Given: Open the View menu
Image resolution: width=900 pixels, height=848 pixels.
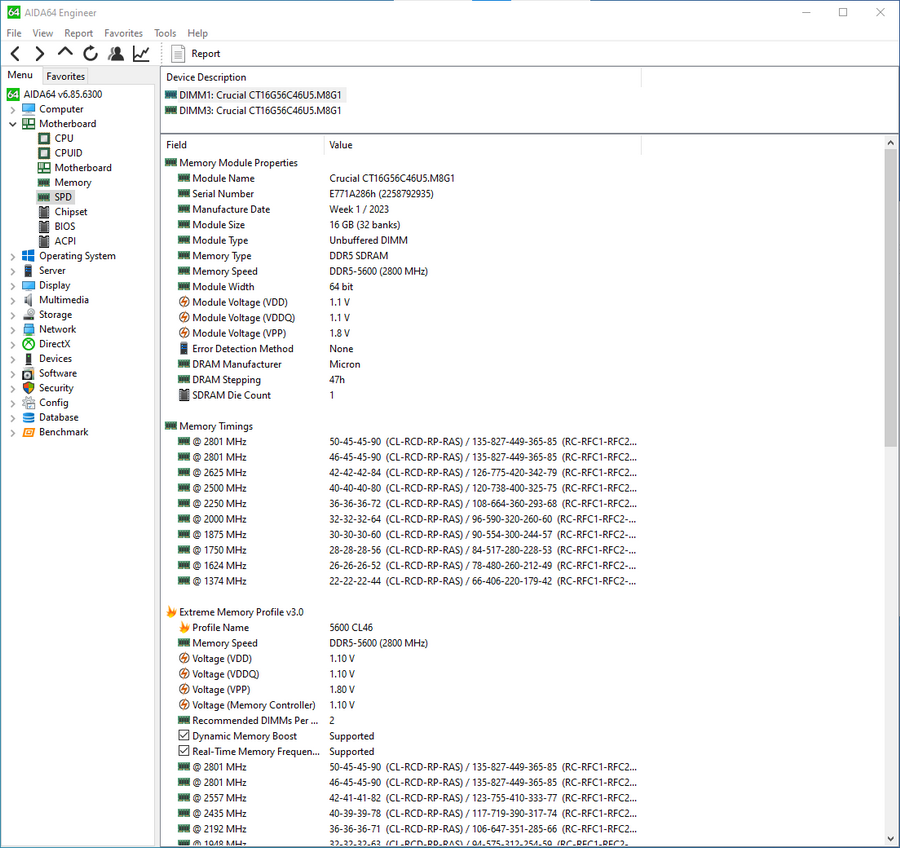Looking at the screenshot, I should coord(42,33).
